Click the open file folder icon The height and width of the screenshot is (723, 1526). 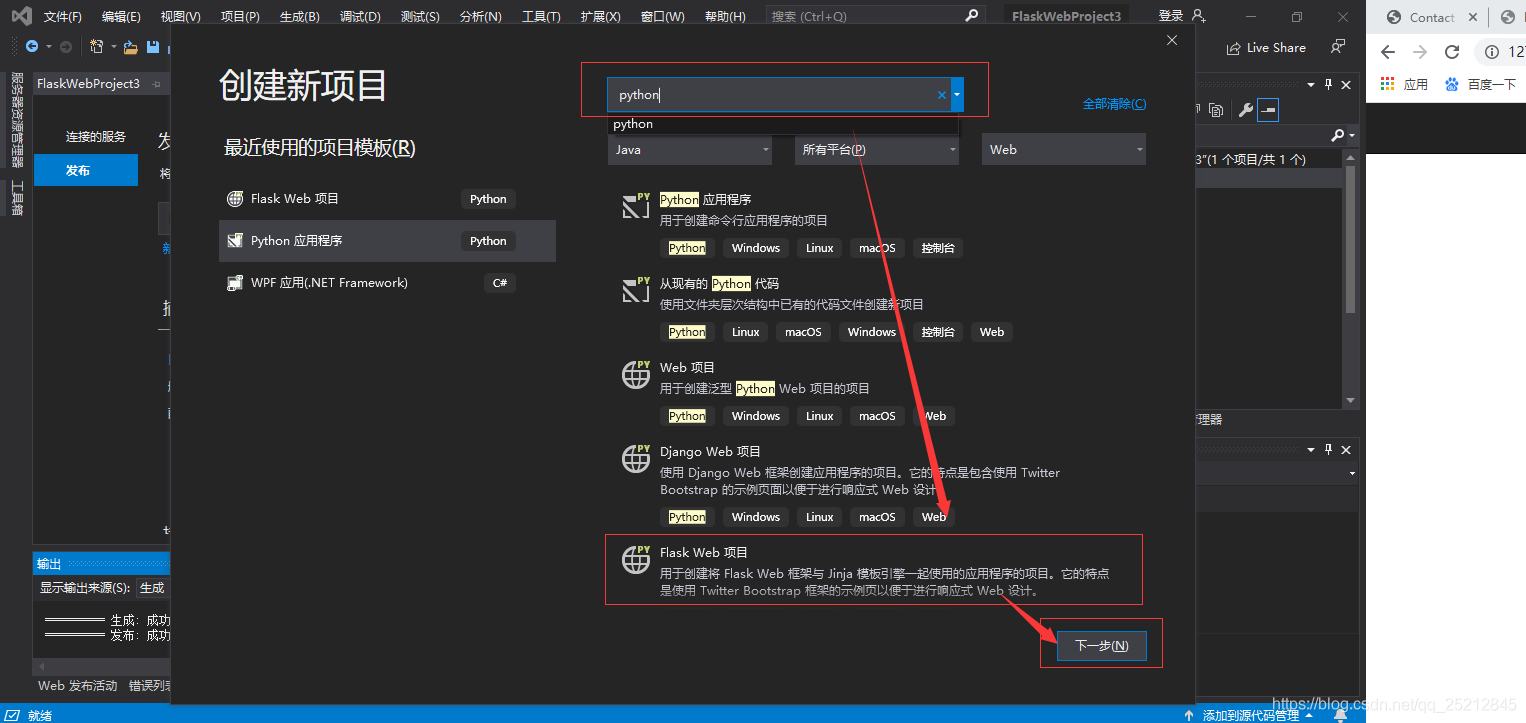131,47
